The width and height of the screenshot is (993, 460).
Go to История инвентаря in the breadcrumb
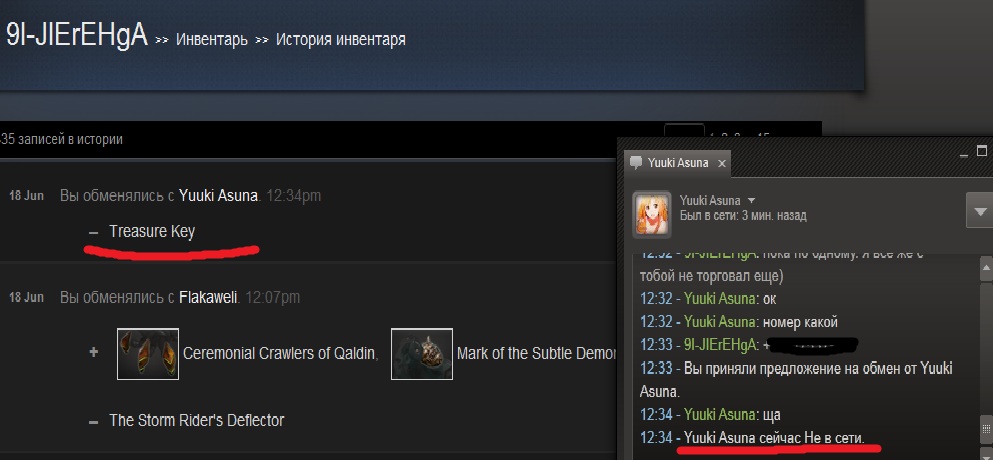coord(341,40)
